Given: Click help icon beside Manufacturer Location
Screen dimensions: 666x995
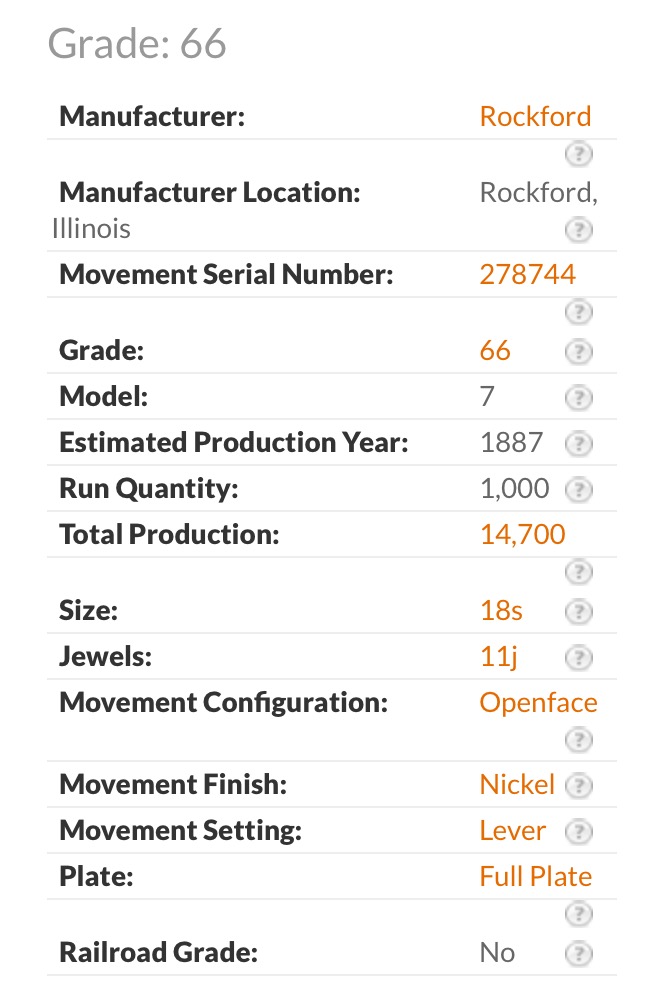Looking at the screenshot, I should click(x=579, y=230).
